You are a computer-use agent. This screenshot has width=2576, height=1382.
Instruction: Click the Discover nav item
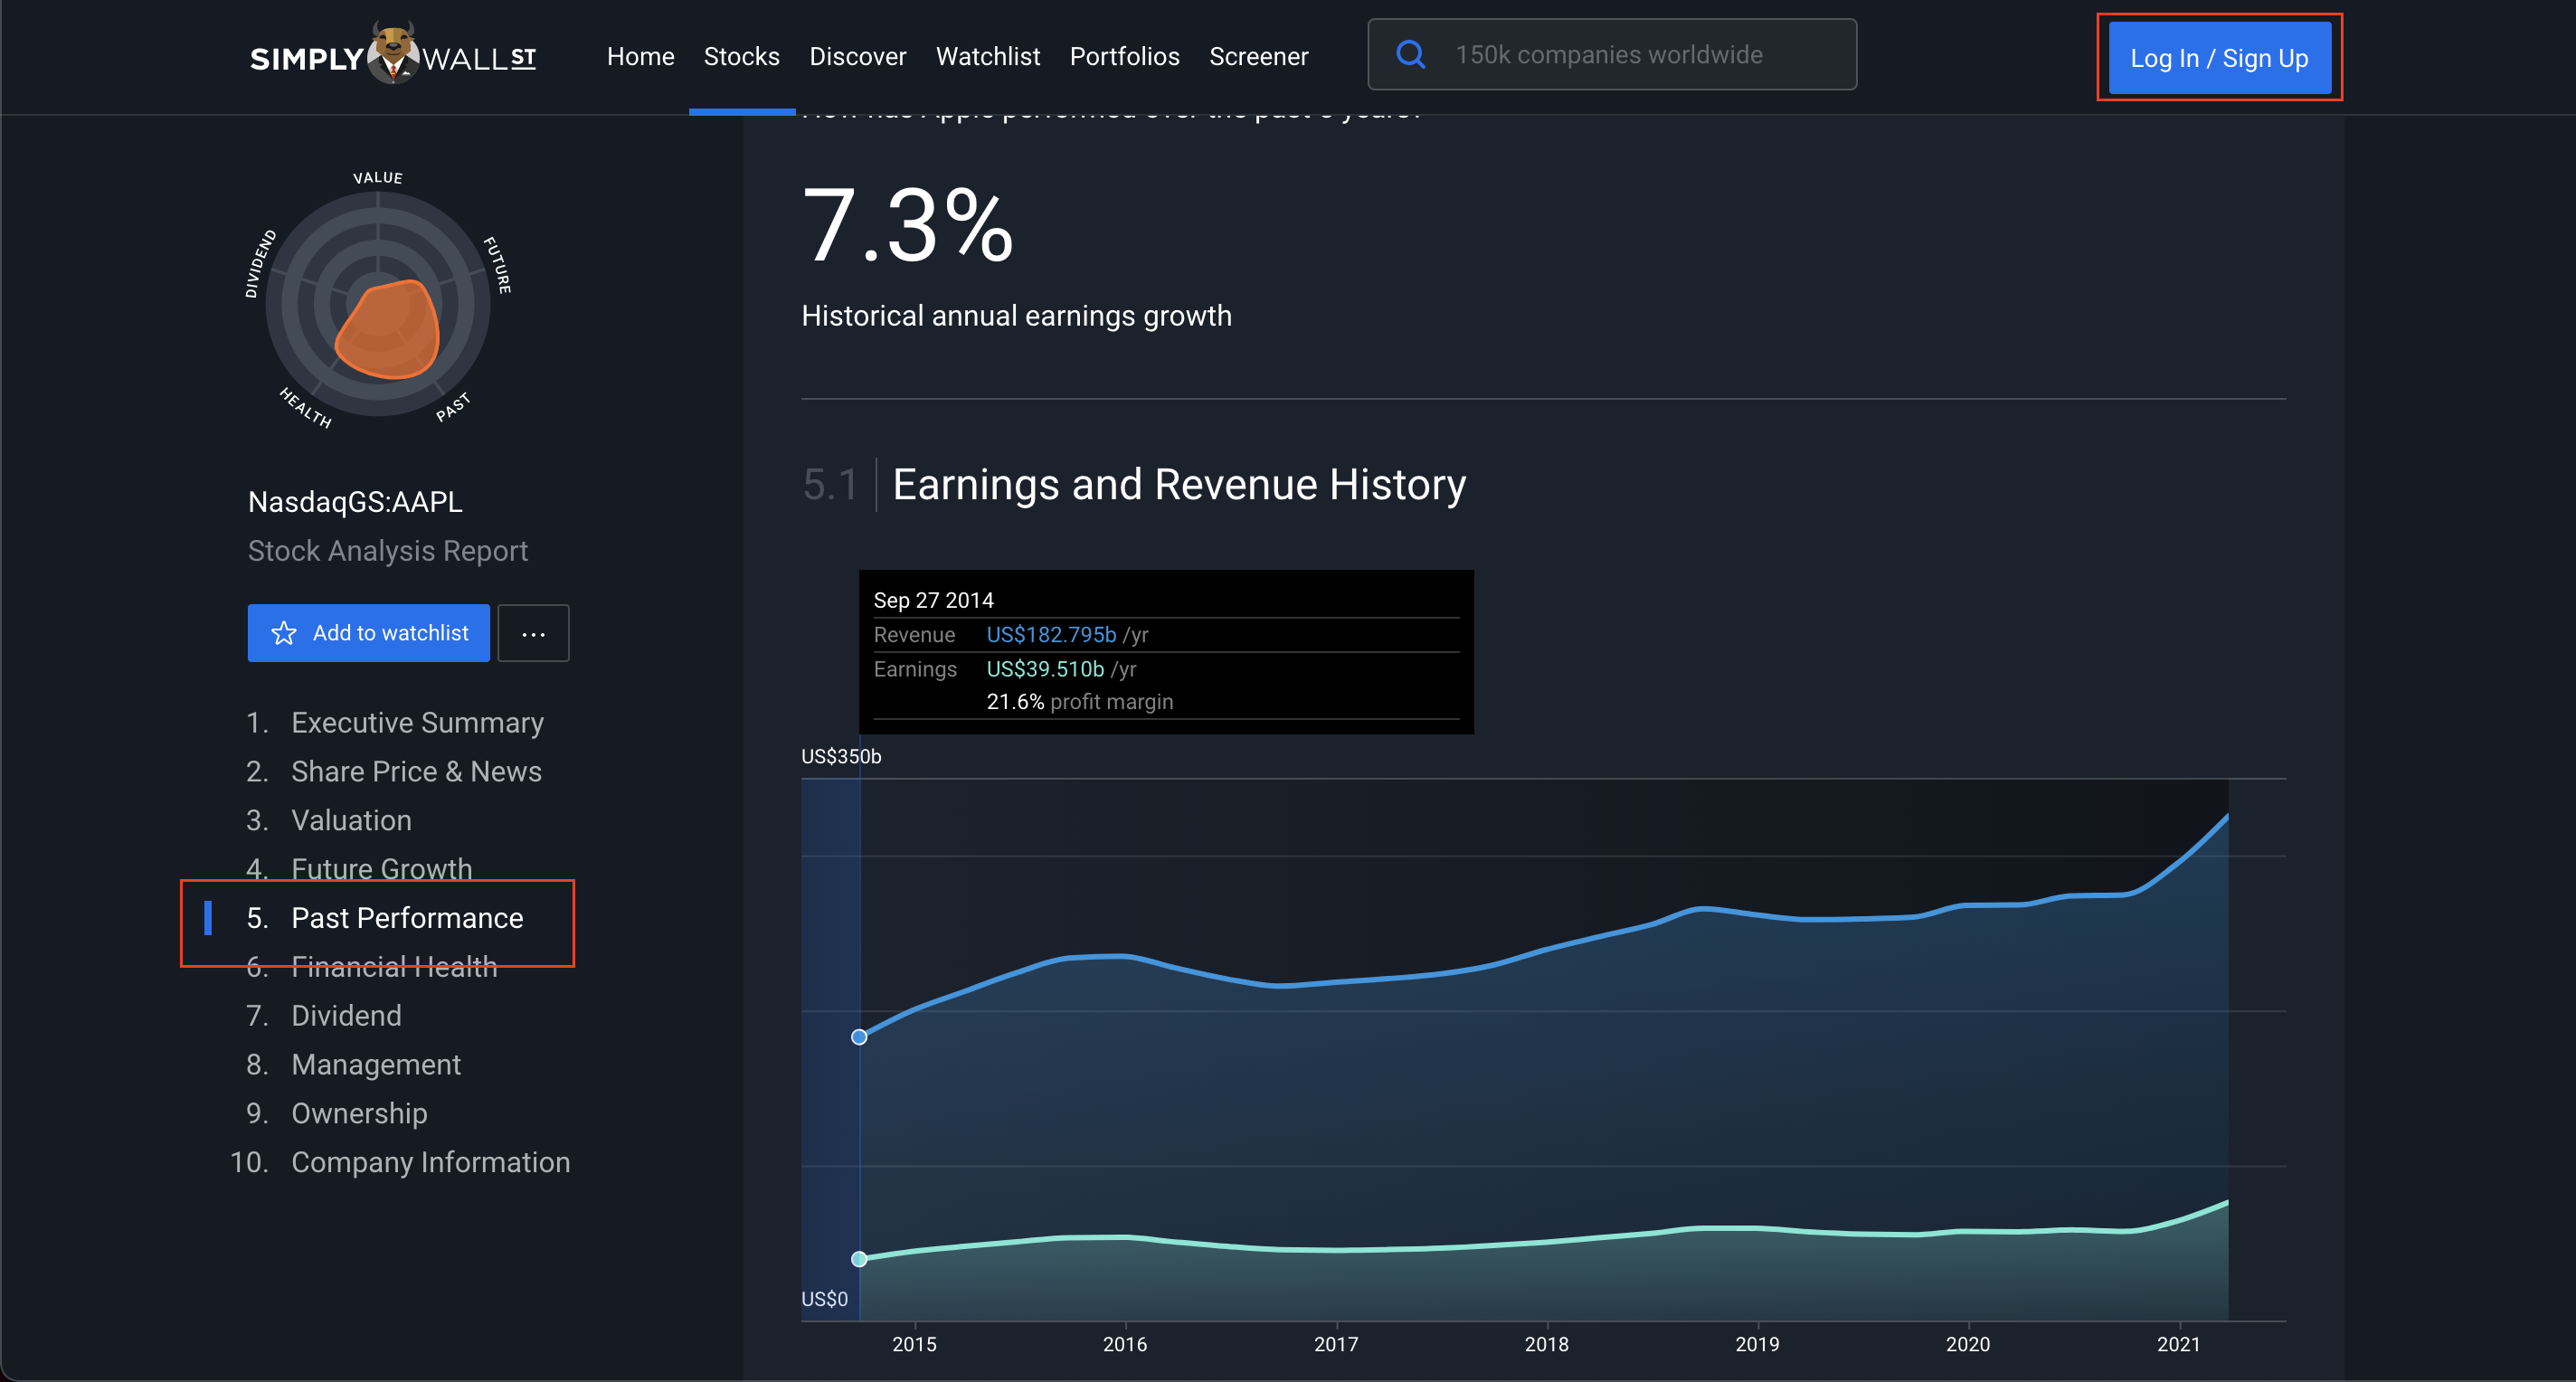pyautogui.click(x=857, y=56)
